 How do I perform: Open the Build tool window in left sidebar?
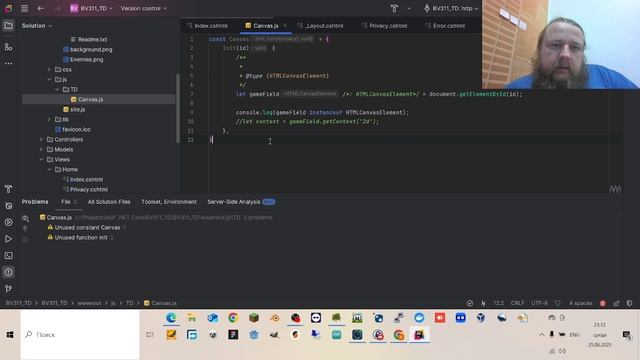coord(8,189)
